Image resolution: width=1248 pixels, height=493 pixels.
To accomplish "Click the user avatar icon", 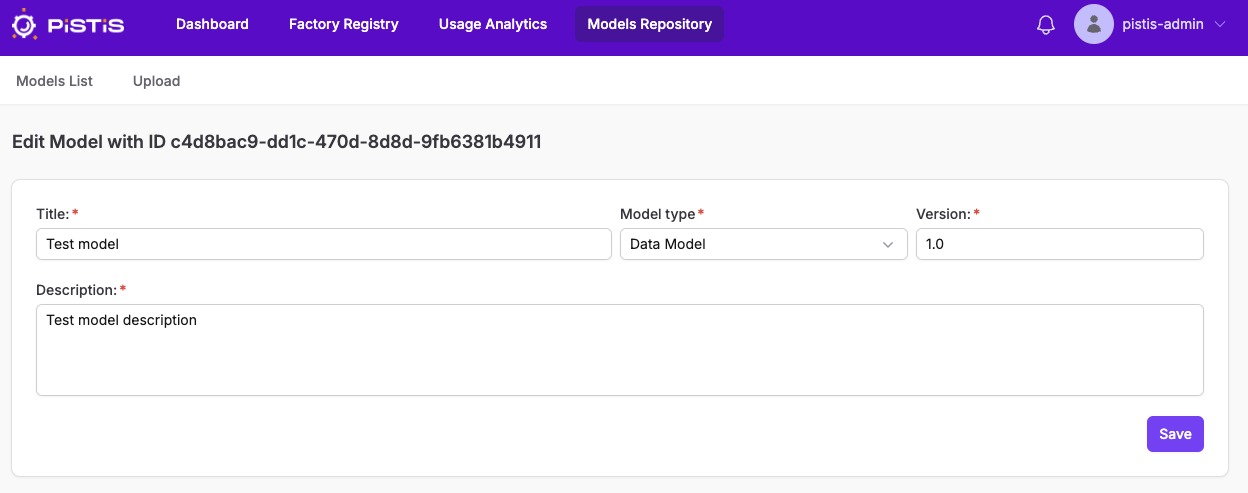I will [x=1094, y=25].
